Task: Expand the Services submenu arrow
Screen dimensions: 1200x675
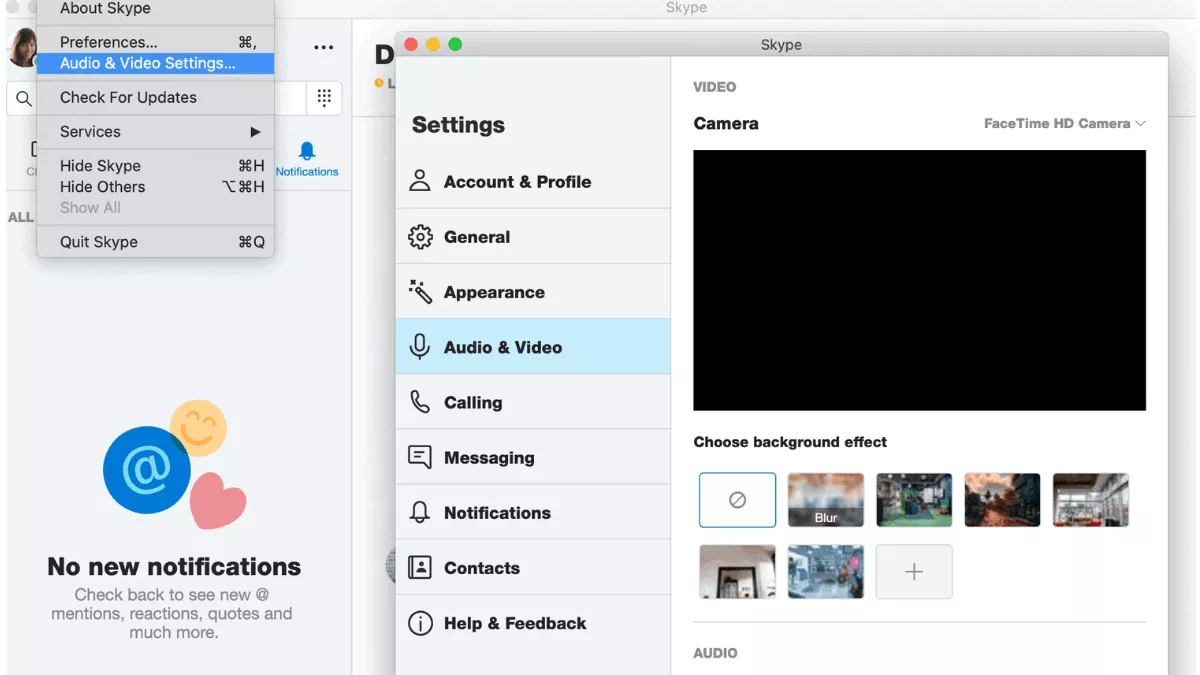Action: point(255,132)
